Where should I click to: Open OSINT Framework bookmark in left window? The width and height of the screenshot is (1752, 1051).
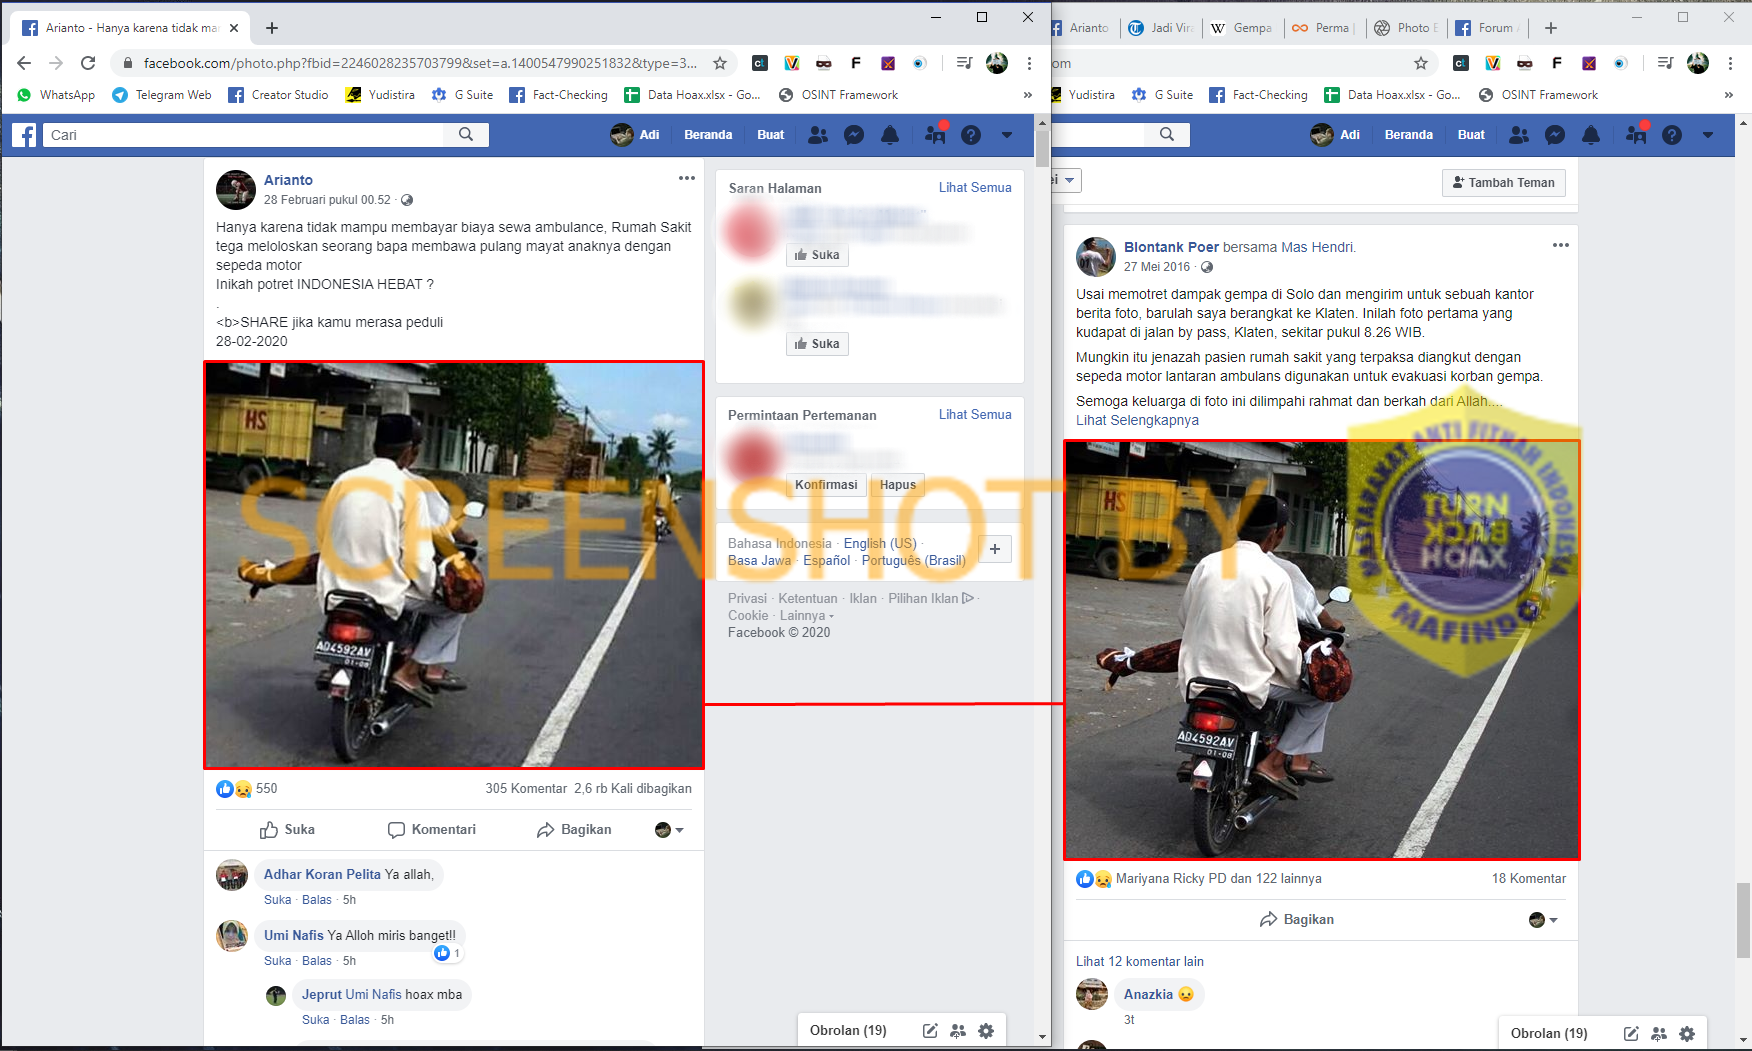tap(838, 95)
